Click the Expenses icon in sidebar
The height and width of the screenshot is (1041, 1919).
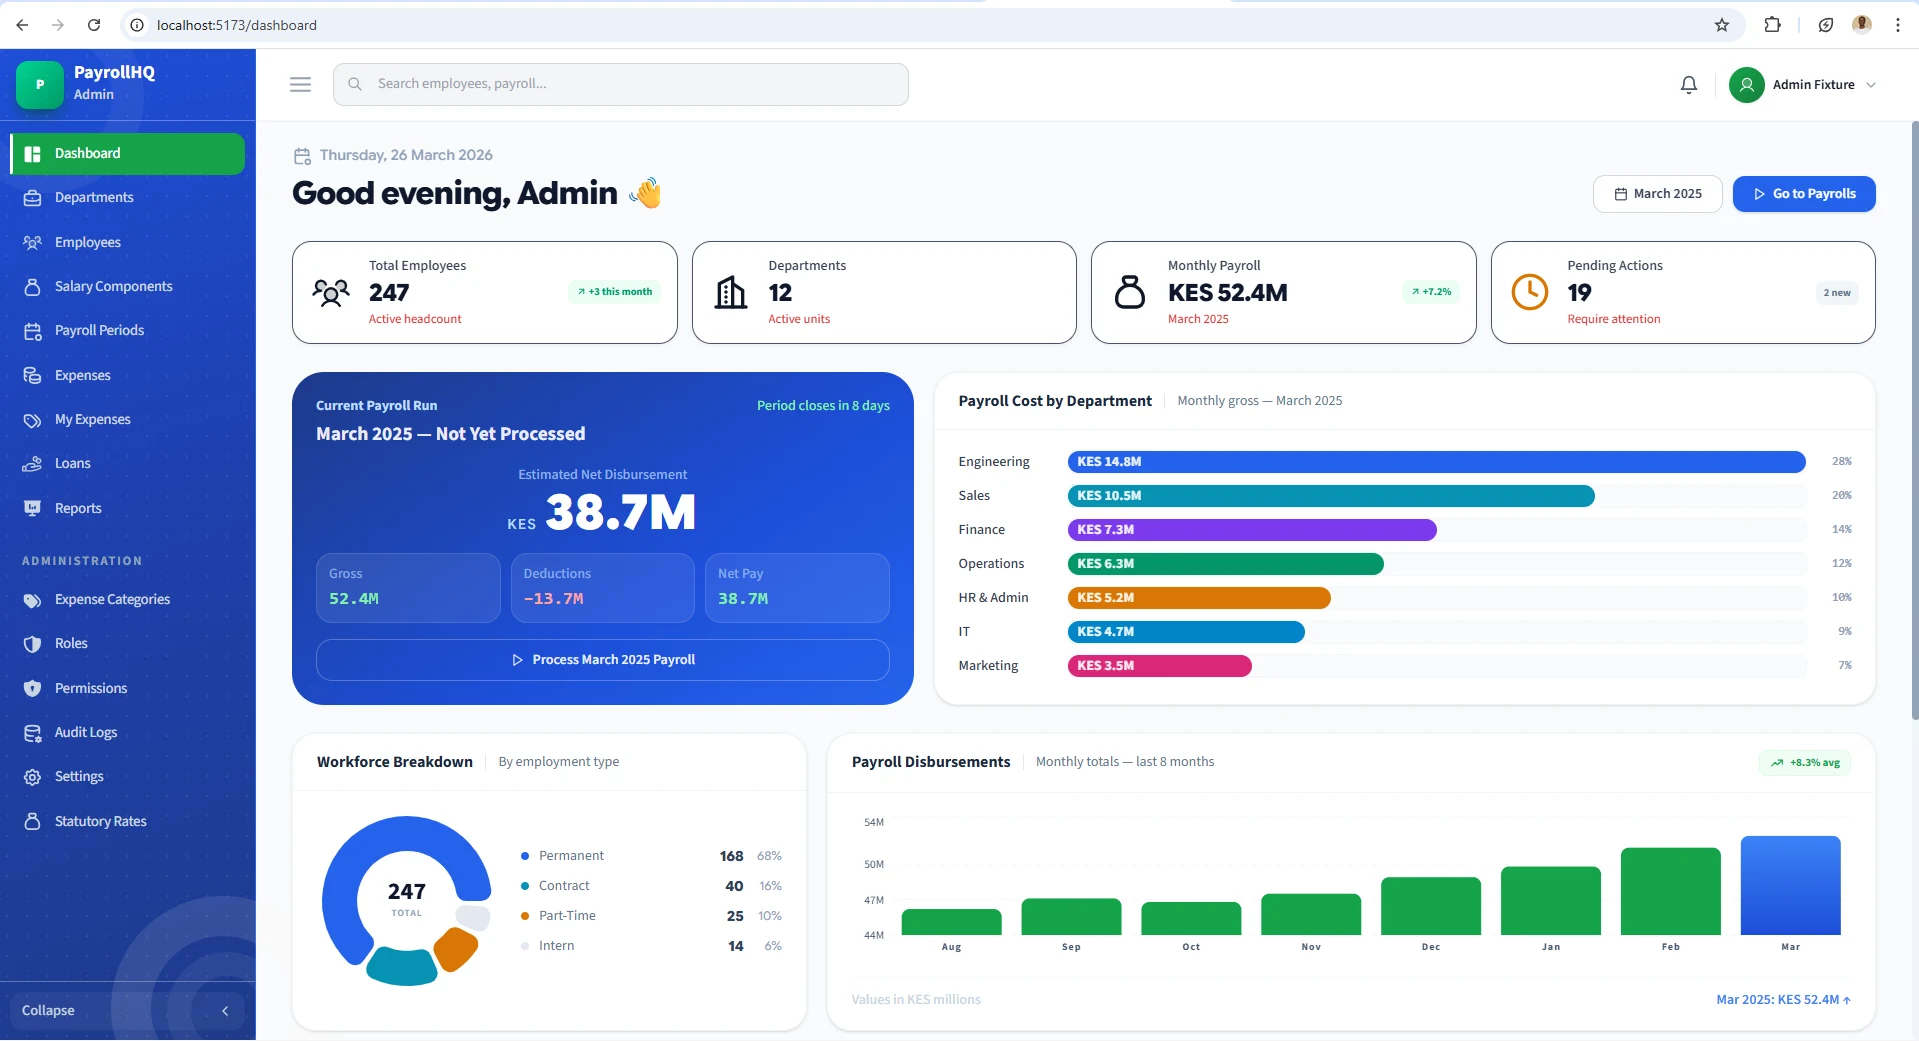coord(32,375)
